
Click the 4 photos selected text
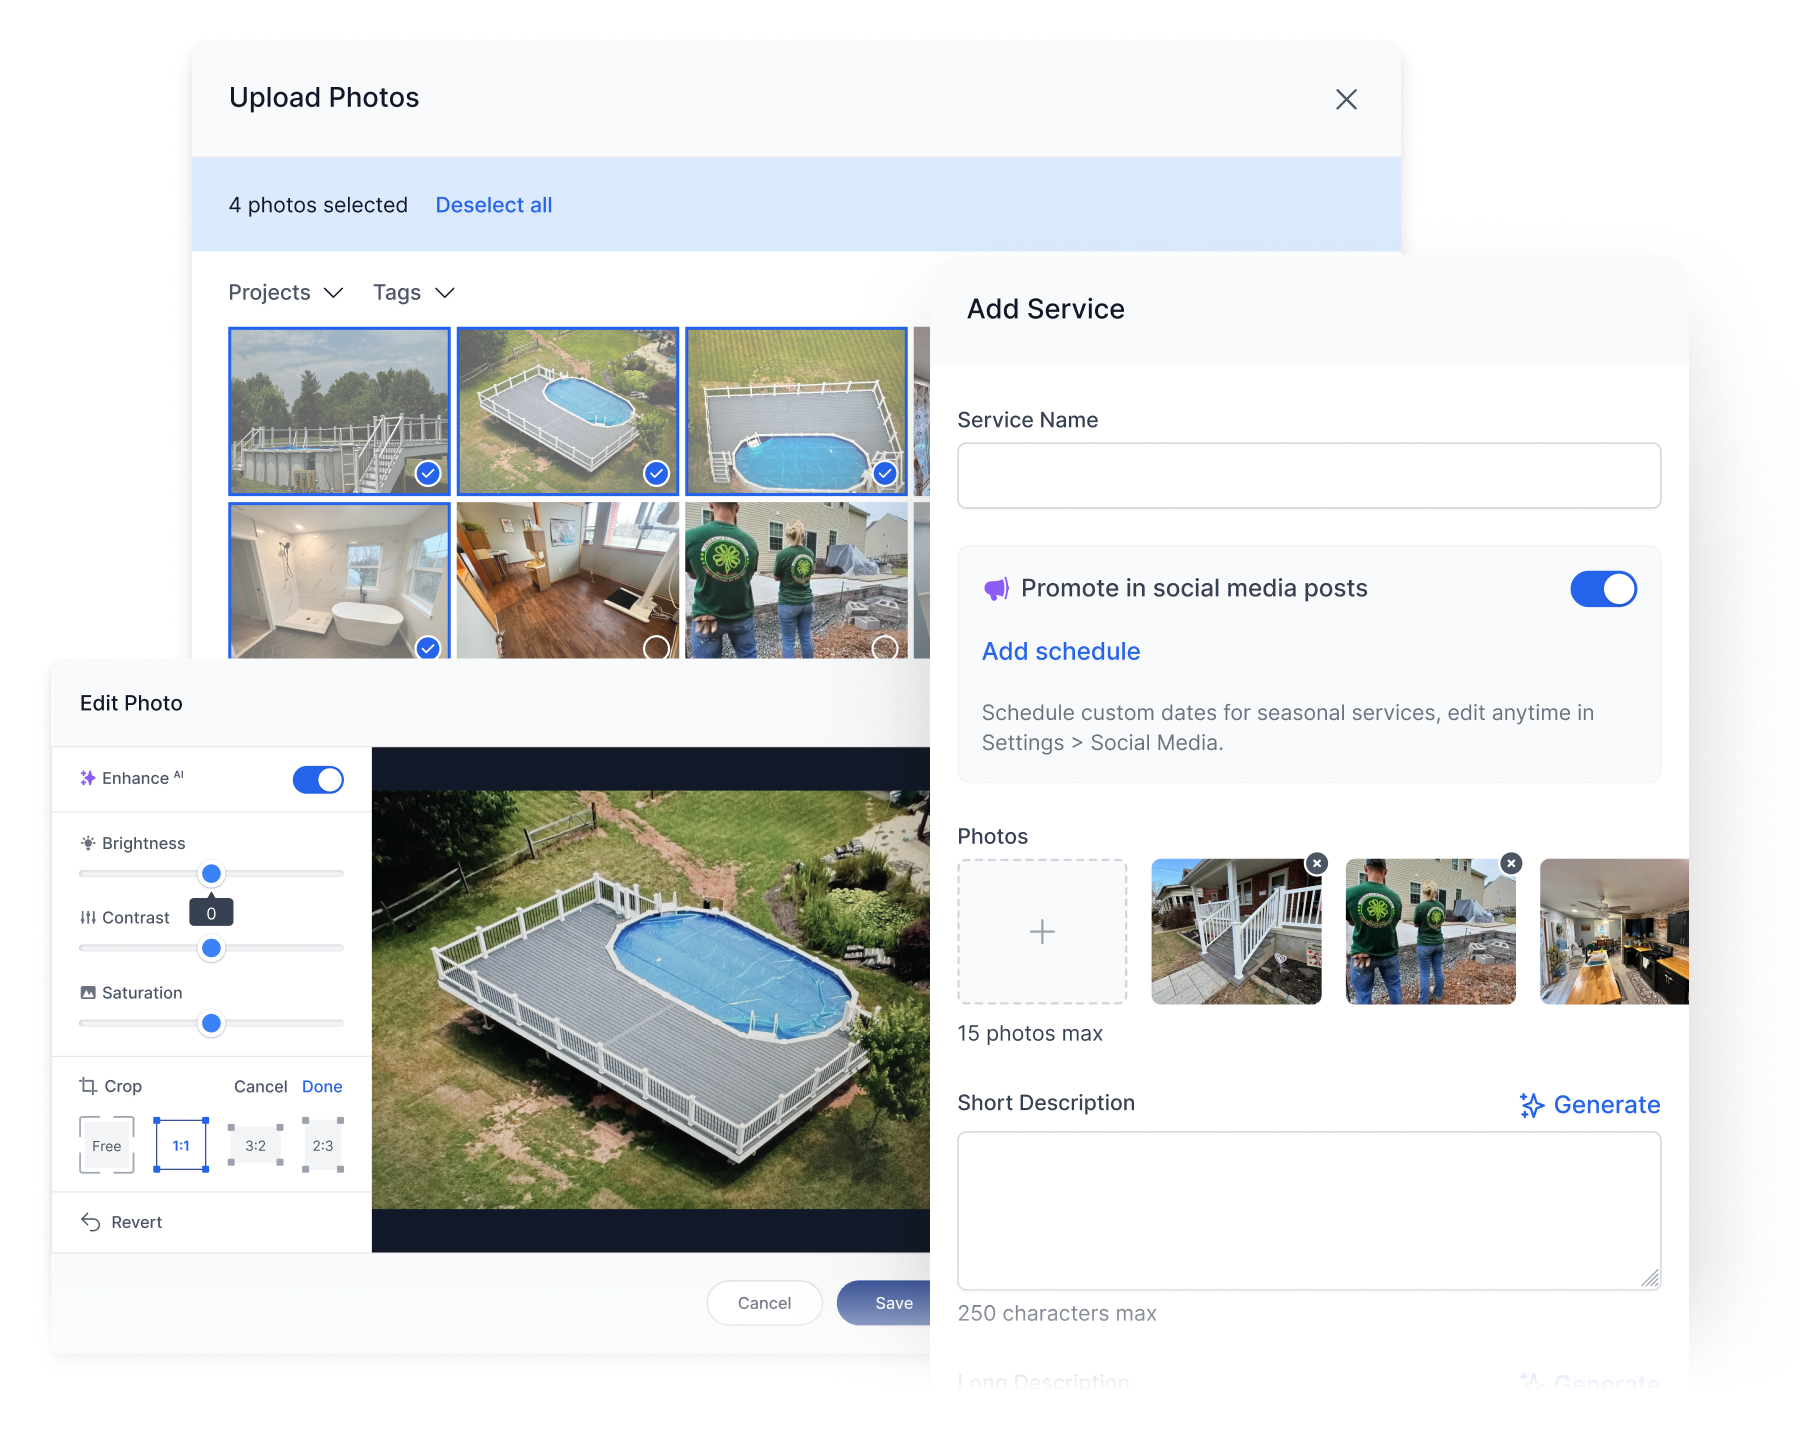[318, 205]
